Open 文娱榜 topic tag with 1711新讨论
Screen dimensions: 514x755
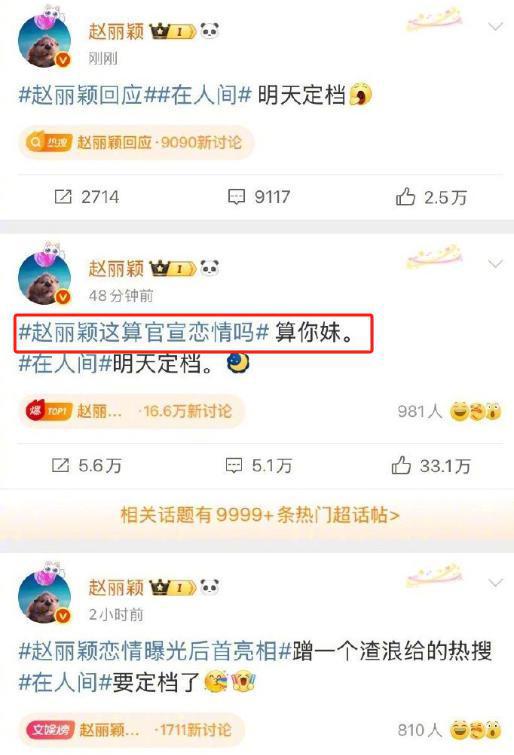pyautogui.click(x=132, y=730)
